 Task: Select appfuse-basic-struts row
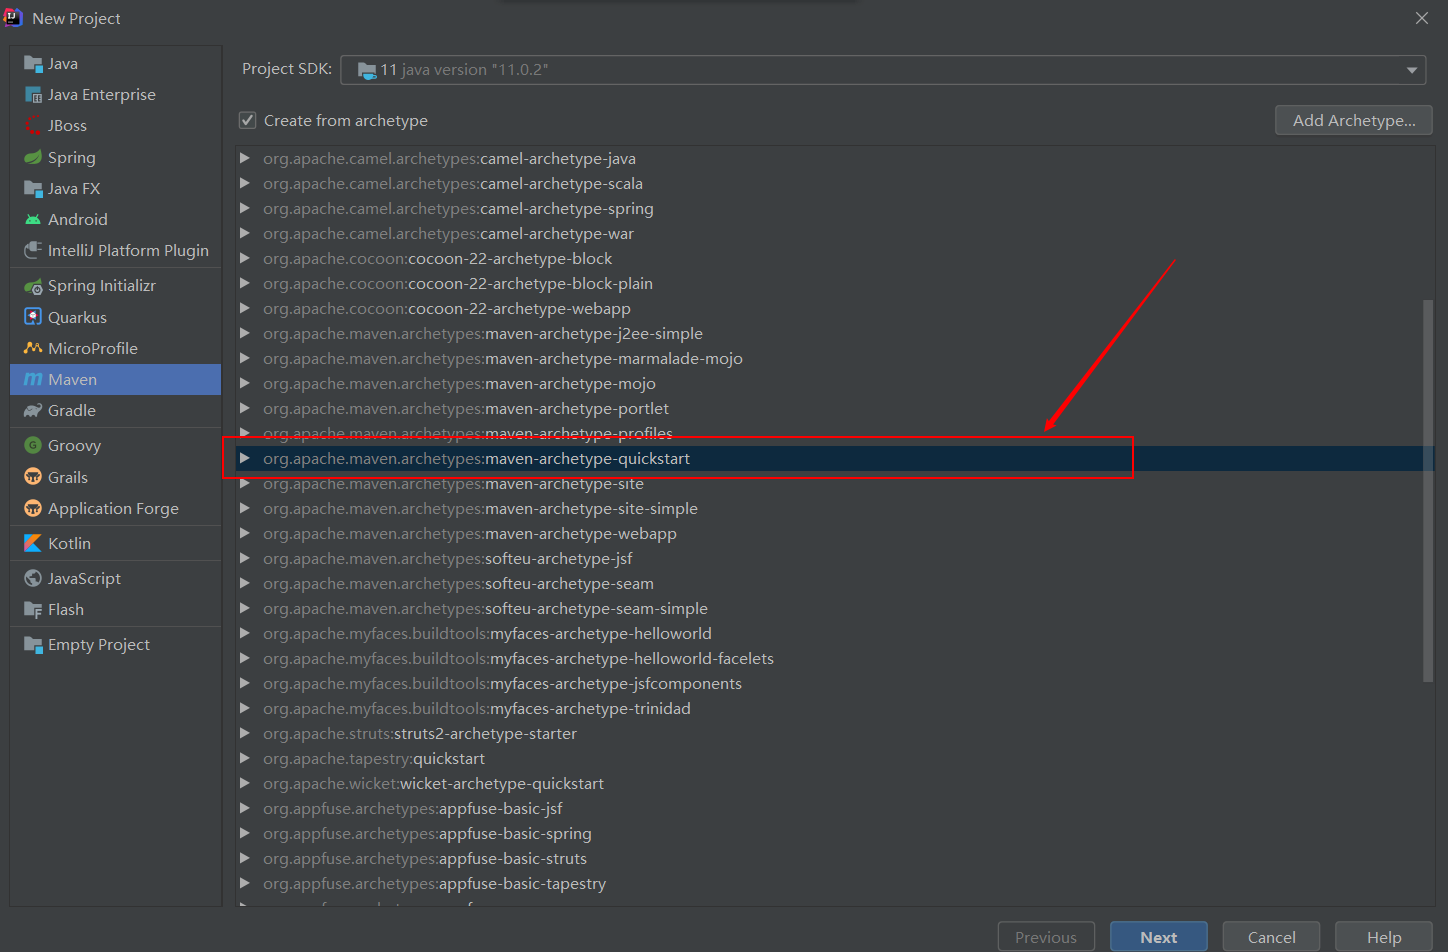coord(835,859)
